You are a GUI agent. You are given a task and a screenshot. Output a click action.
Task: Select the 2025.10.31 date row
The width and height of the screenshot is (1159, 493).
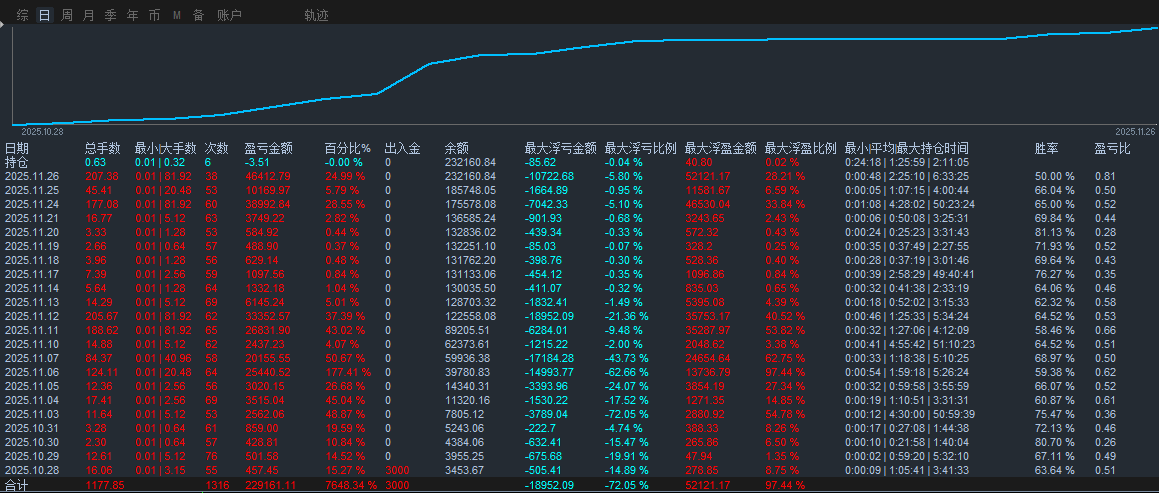(x=580, y=428)
